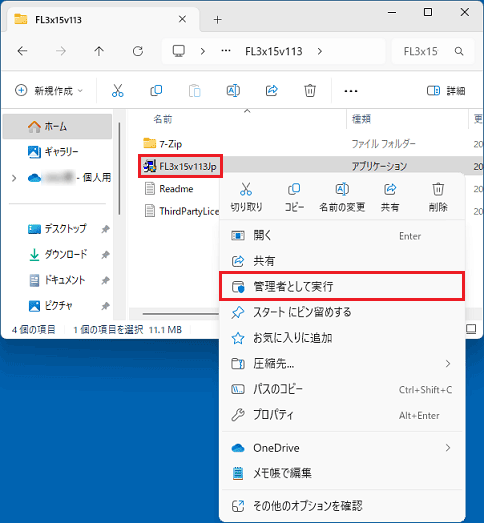The width and height of the screenshot is (484, 523).
Task: Sort by 種類 column header
Action: pyautogui.click(x=362, y=119)
